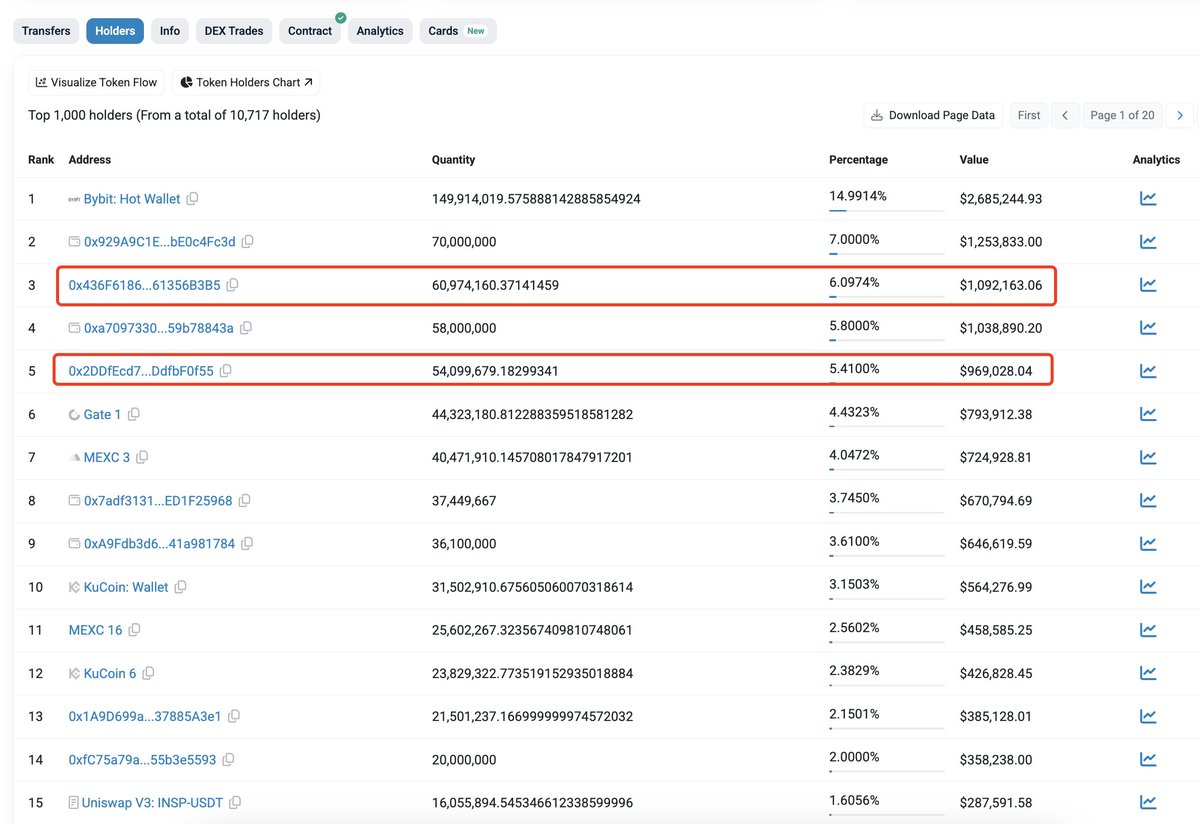
Task: Click analytics chart icon for Gate 1
Action: click(x=1148, y=415)
